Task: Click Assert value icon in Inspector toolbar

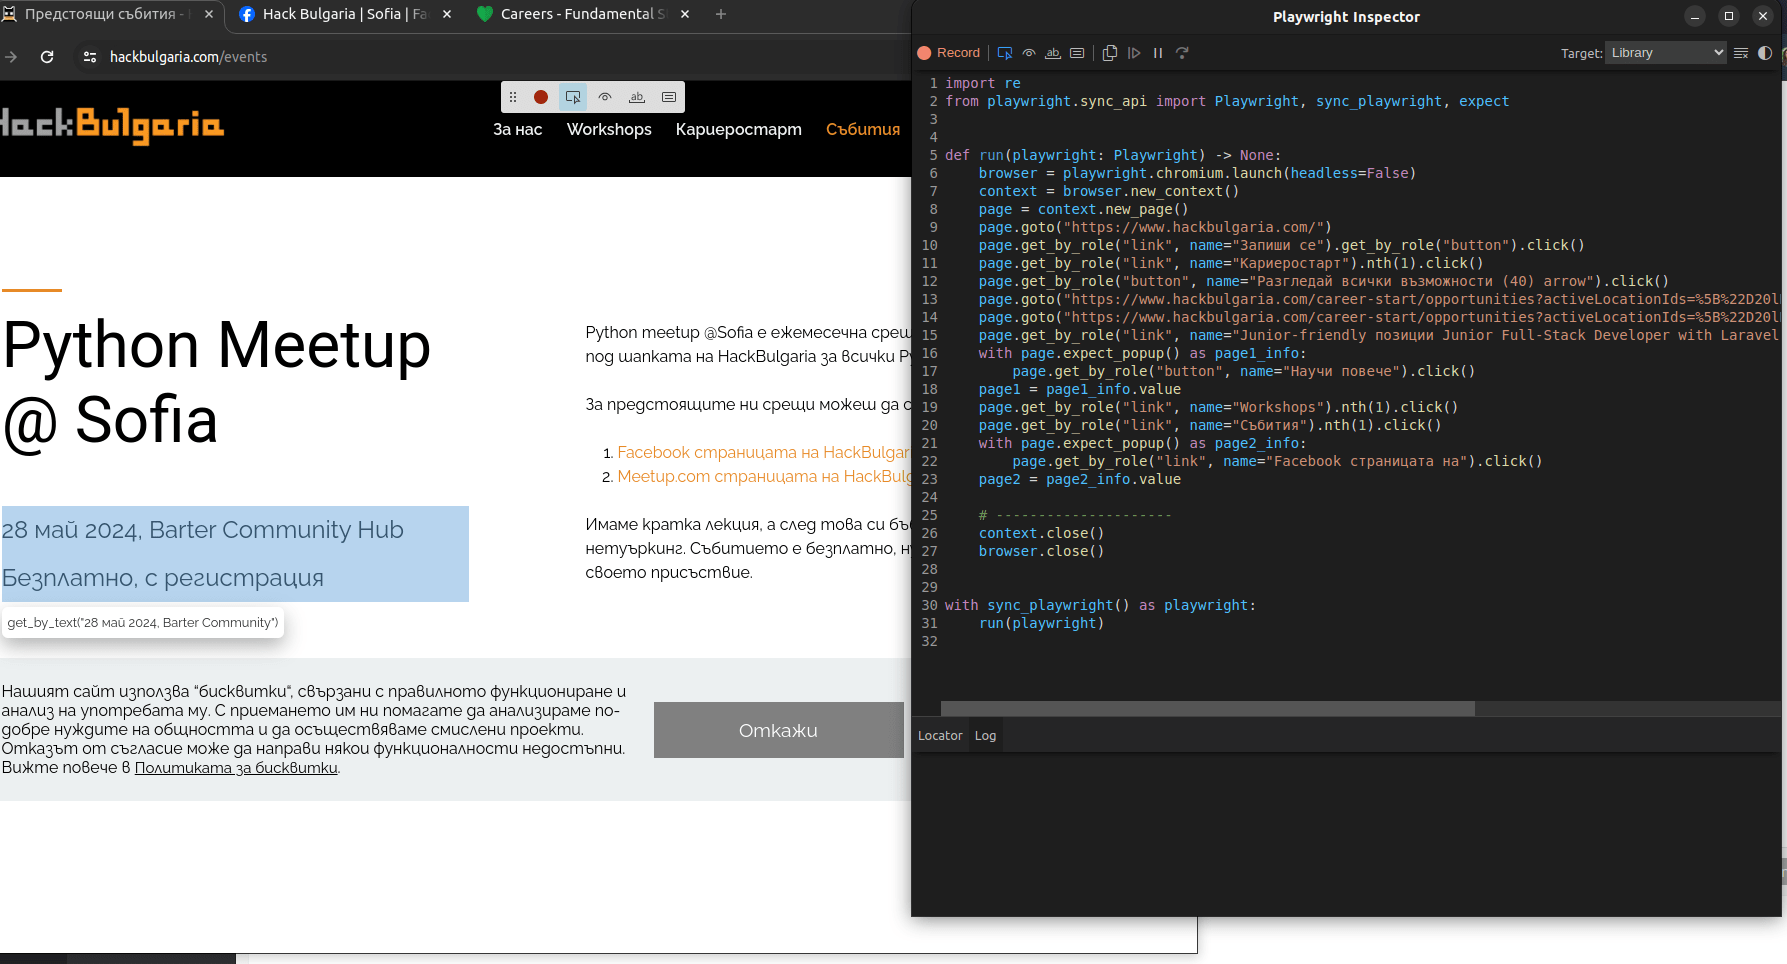Action: tap(1077, 53)
